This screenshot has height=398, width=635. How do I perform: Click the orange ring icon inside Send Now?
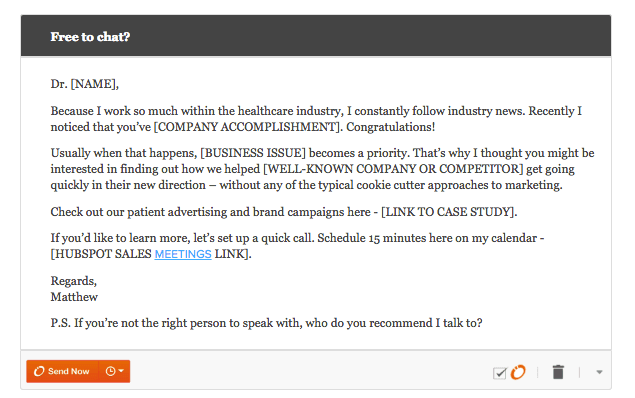click(x=39, y=371)
